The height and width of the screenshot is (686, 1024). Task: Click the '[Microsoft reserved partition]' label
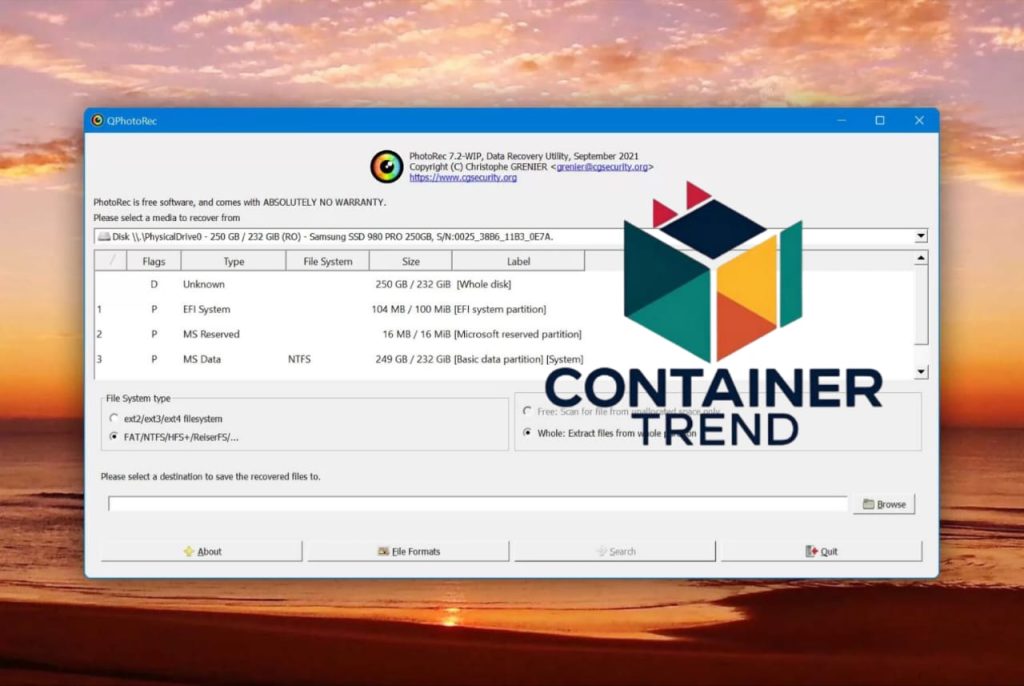coord(517,334)
